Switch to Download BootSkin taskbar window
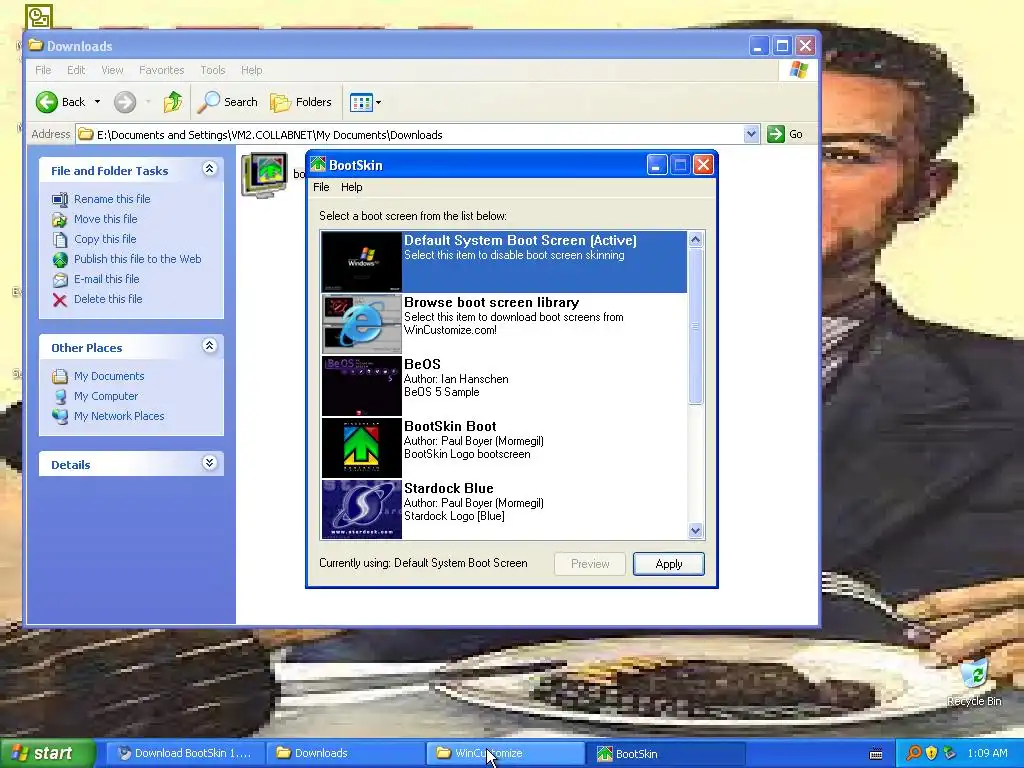Image resolution: width=1024 pixels, height=768 pixels. click(x=185, y=754)
